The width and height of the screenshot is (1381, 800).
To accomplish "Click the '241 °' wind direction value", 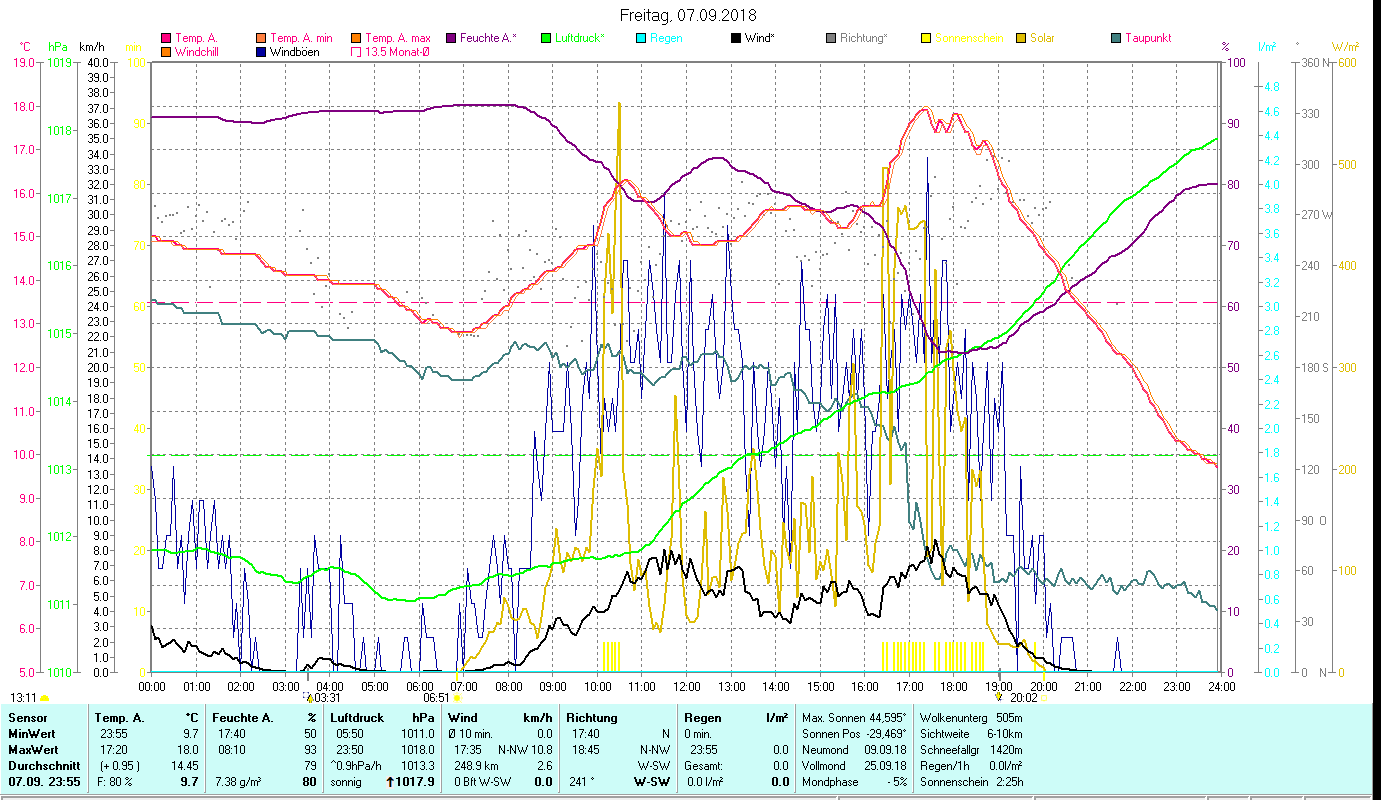I will [581, 782].
